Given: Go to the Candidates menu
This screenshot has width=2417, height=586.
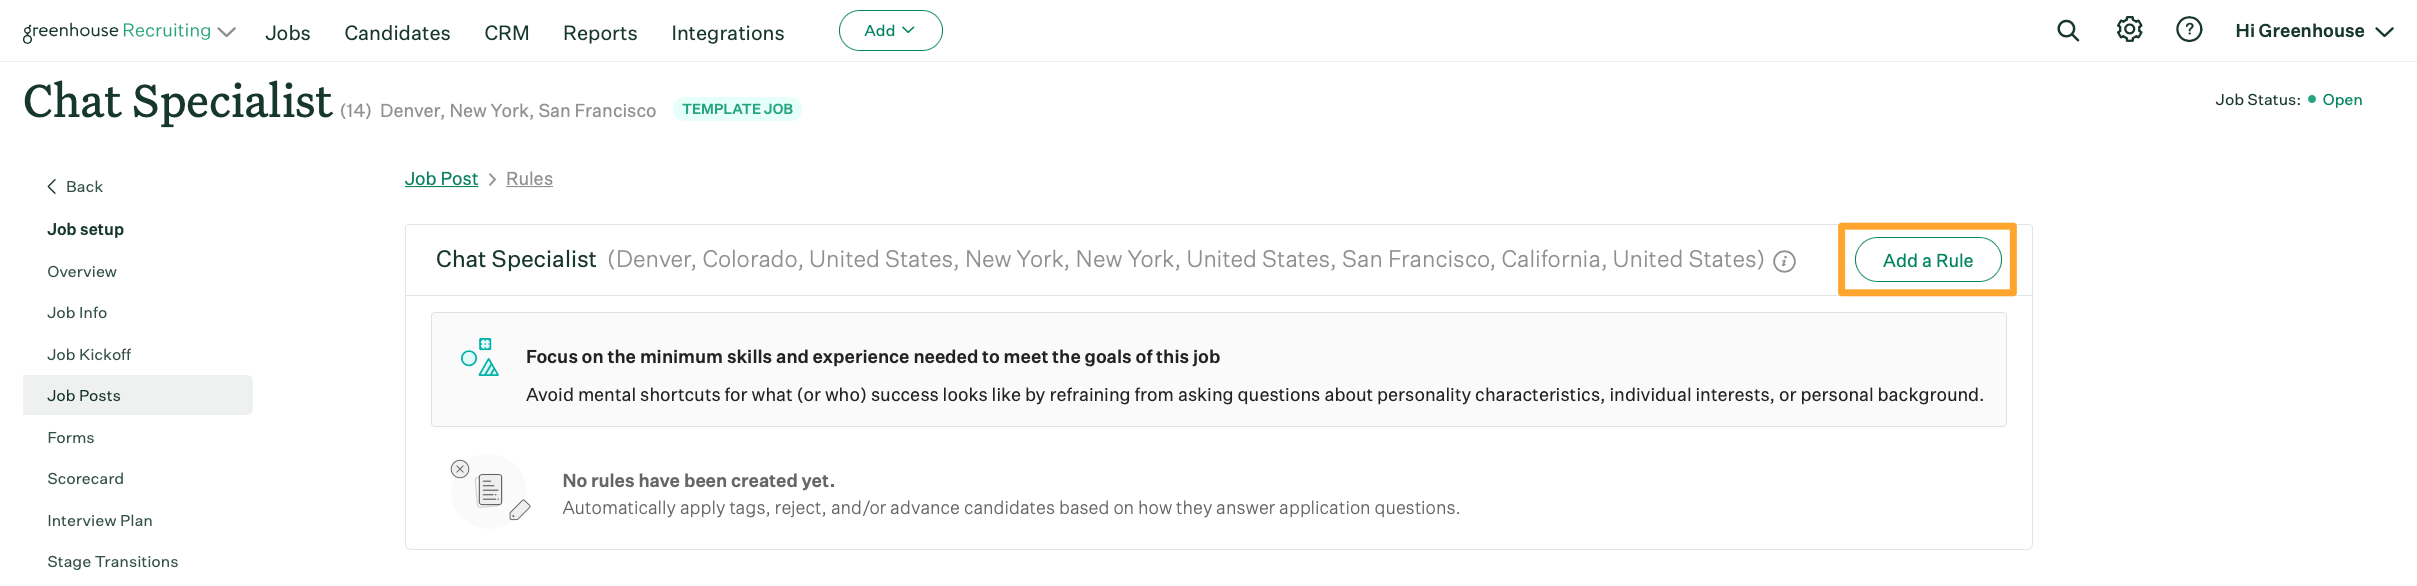Looking at the screenshot, I should coord(397,33).
